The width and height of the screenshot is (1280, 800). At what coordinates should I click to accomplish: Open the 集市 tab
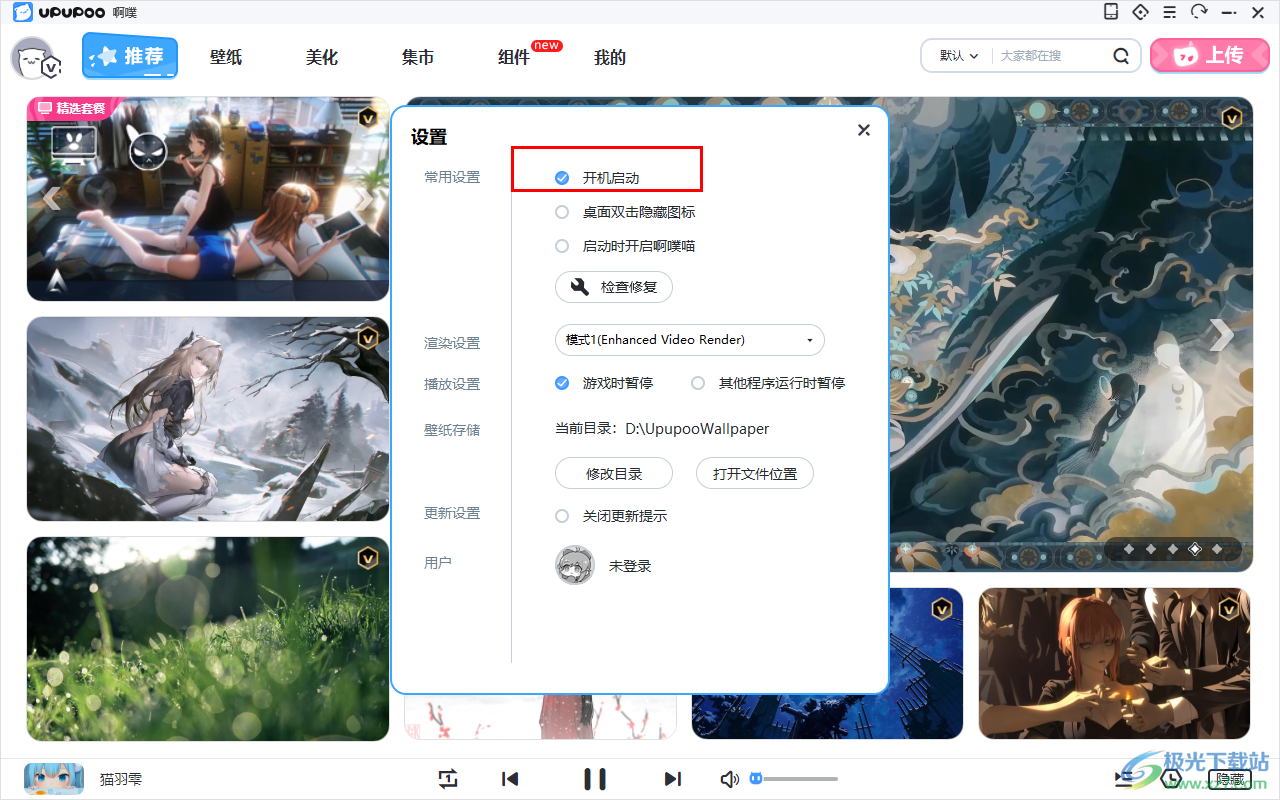(418, 58)
